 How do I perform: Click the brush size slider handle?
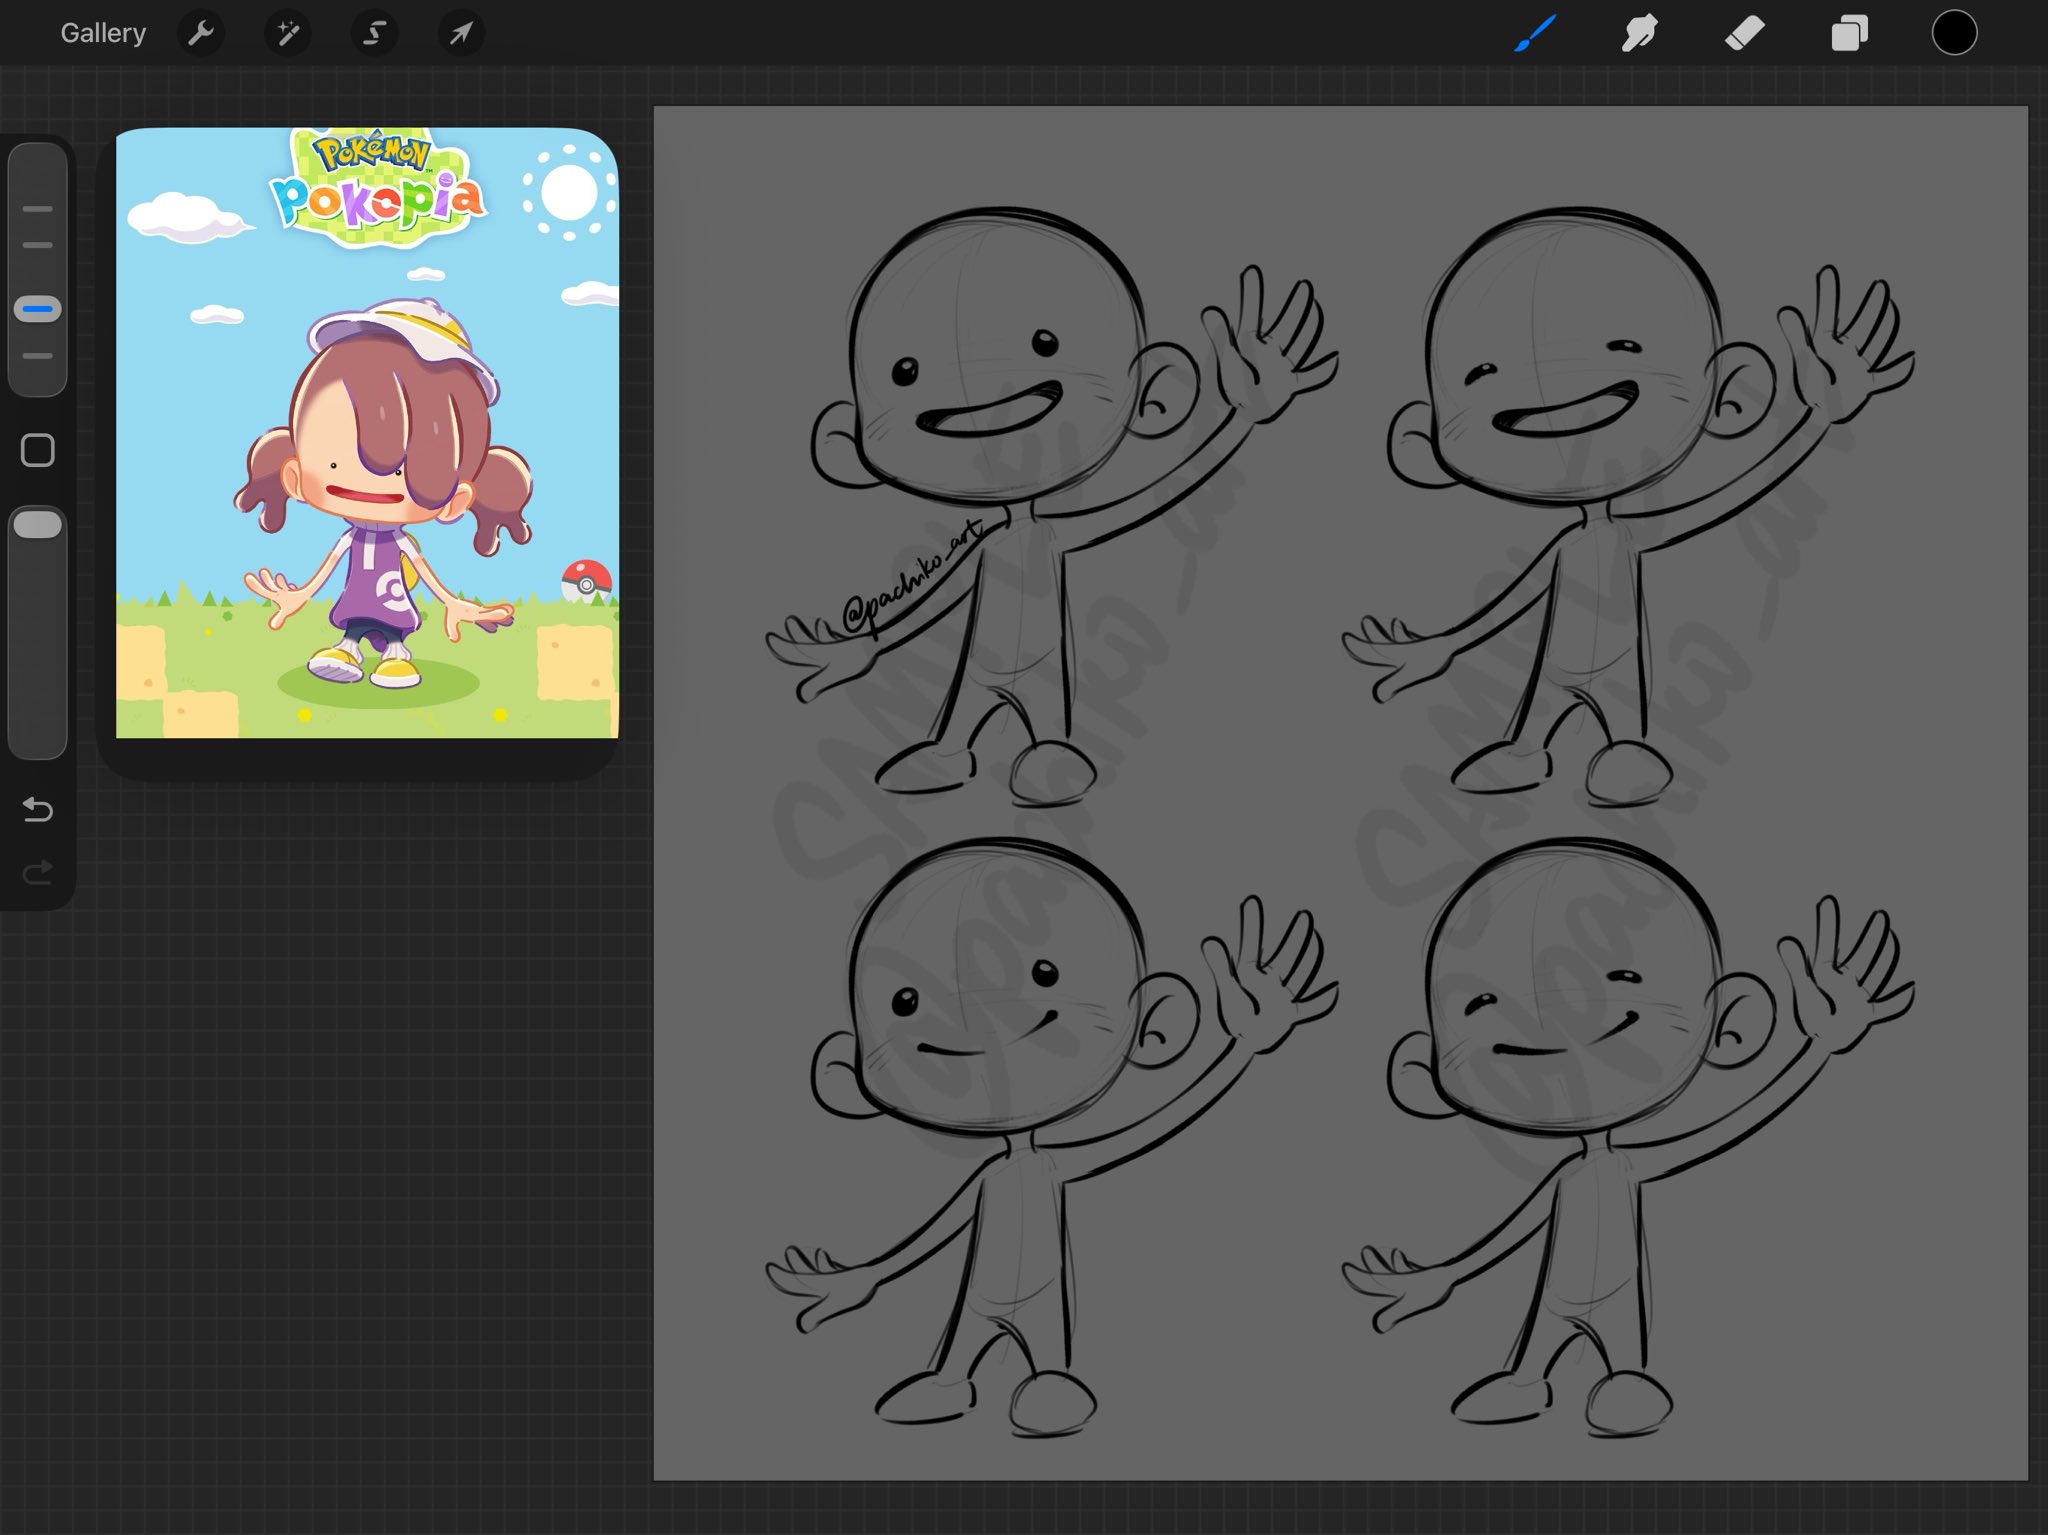38,309
